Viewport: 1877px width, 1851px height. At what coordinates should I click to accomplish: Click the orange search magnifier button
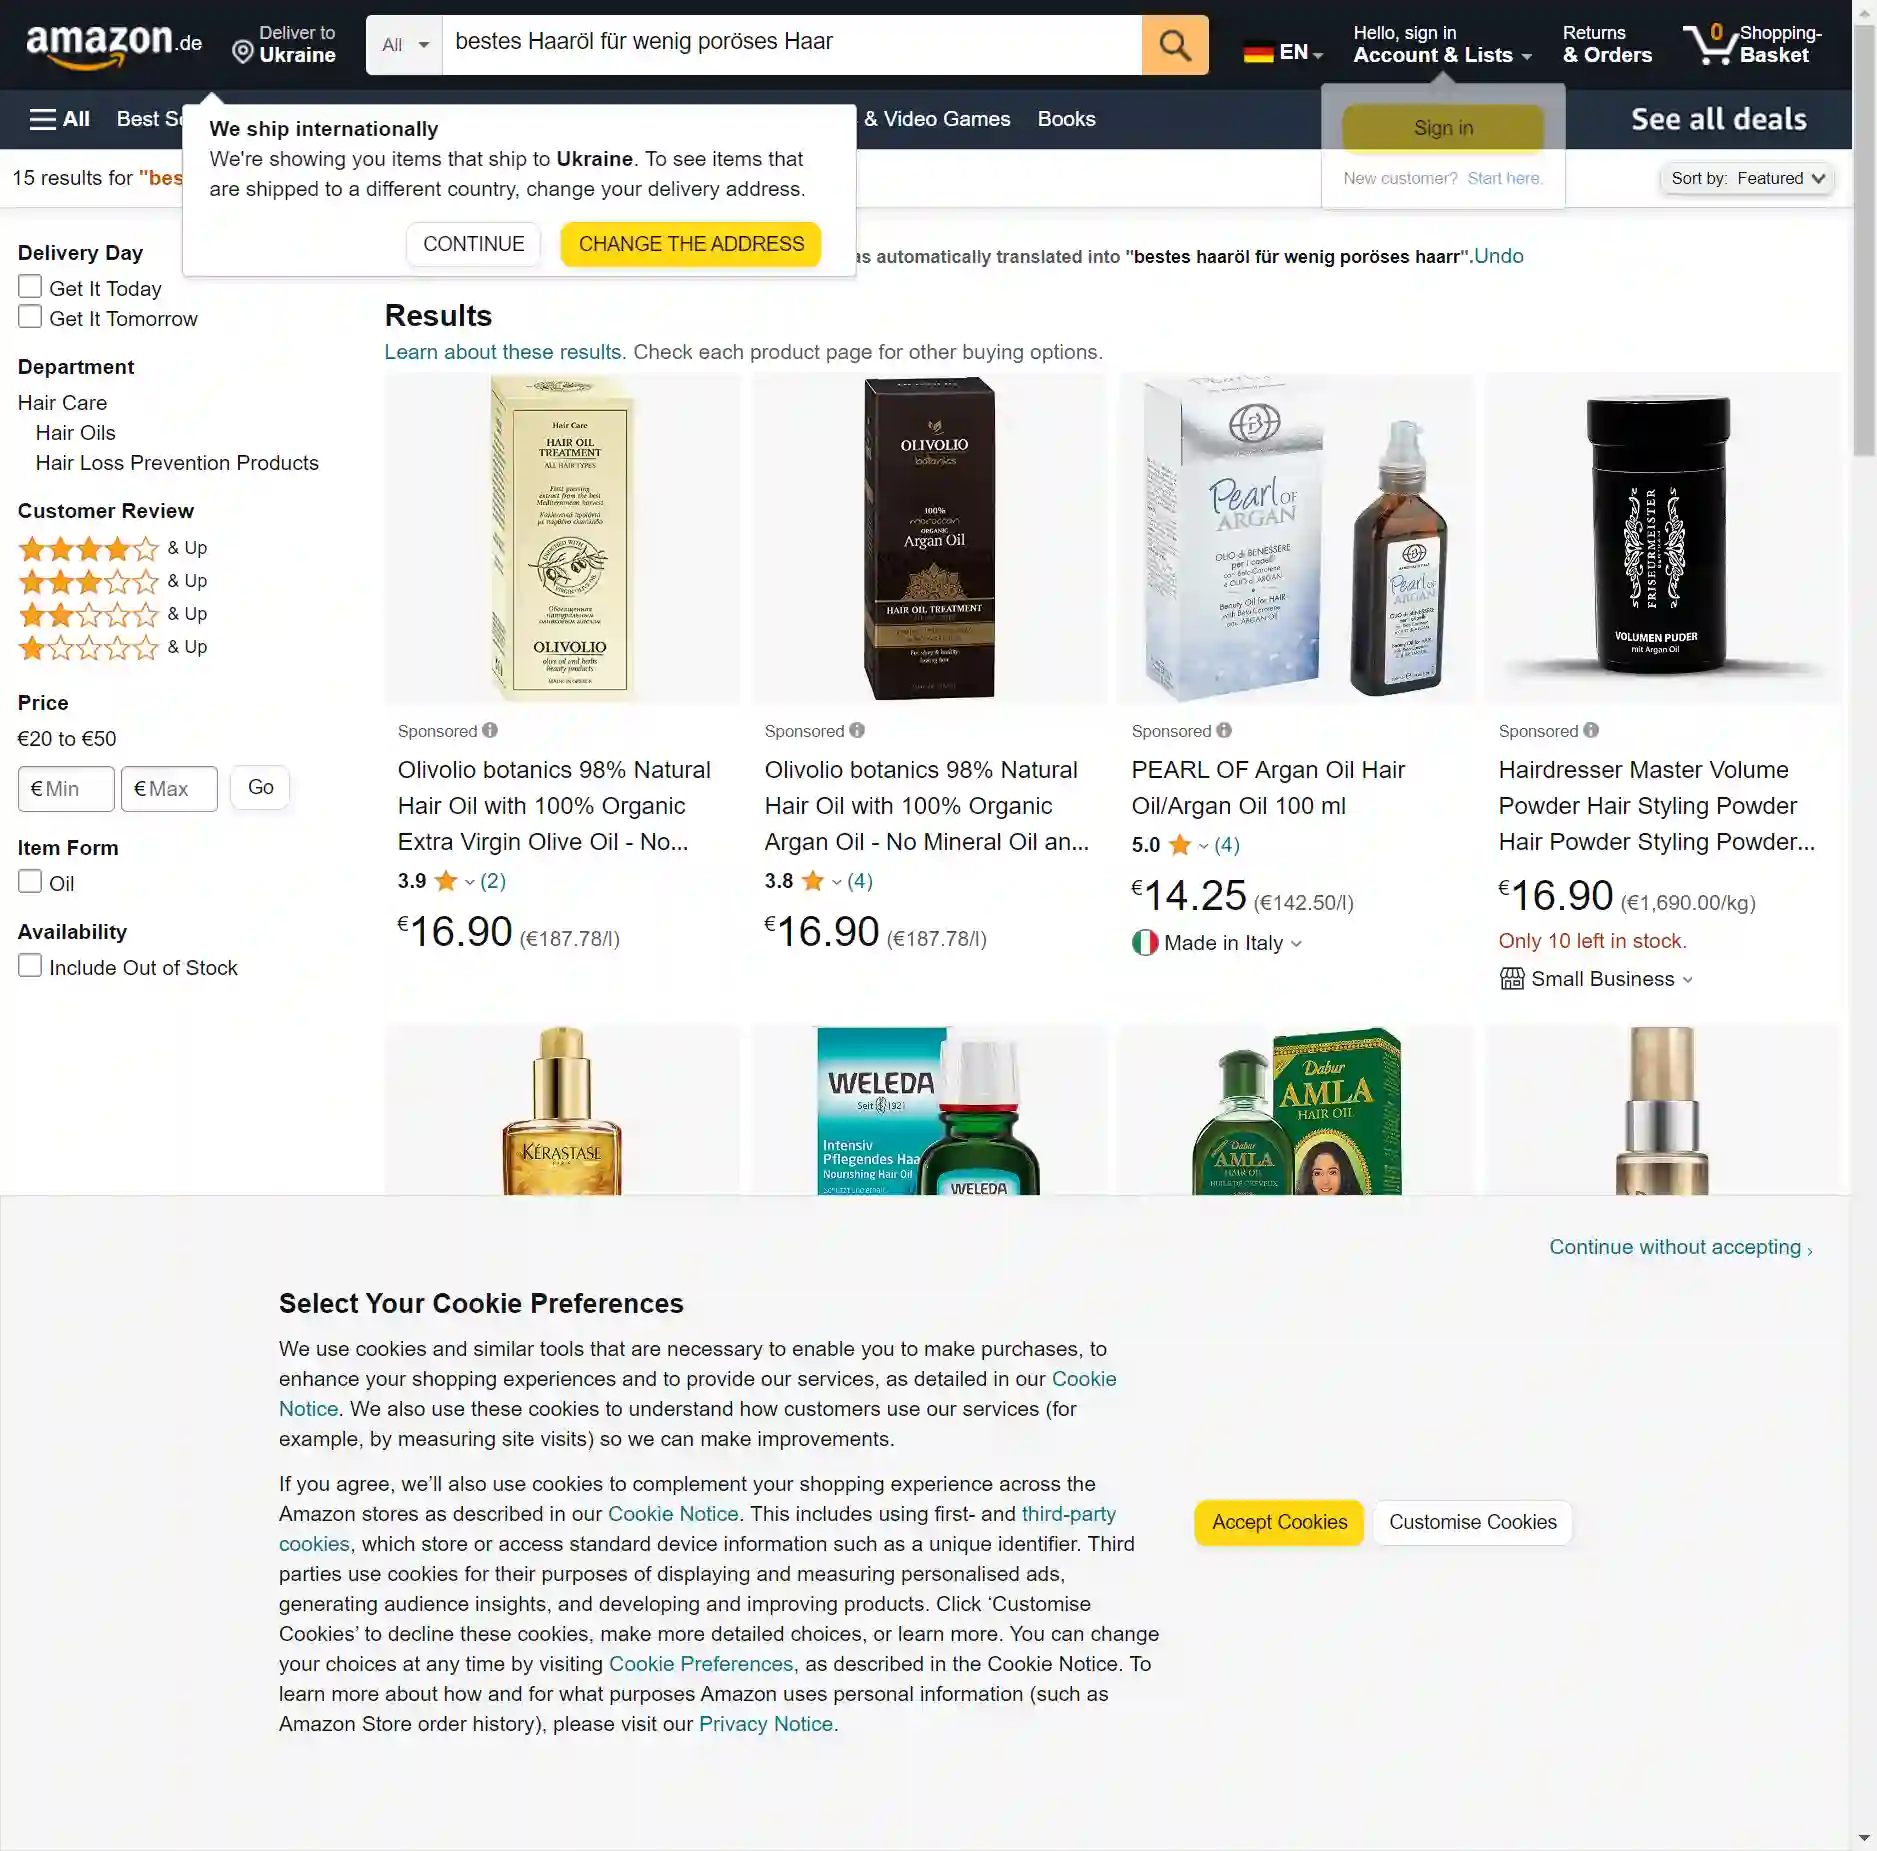1174,45
